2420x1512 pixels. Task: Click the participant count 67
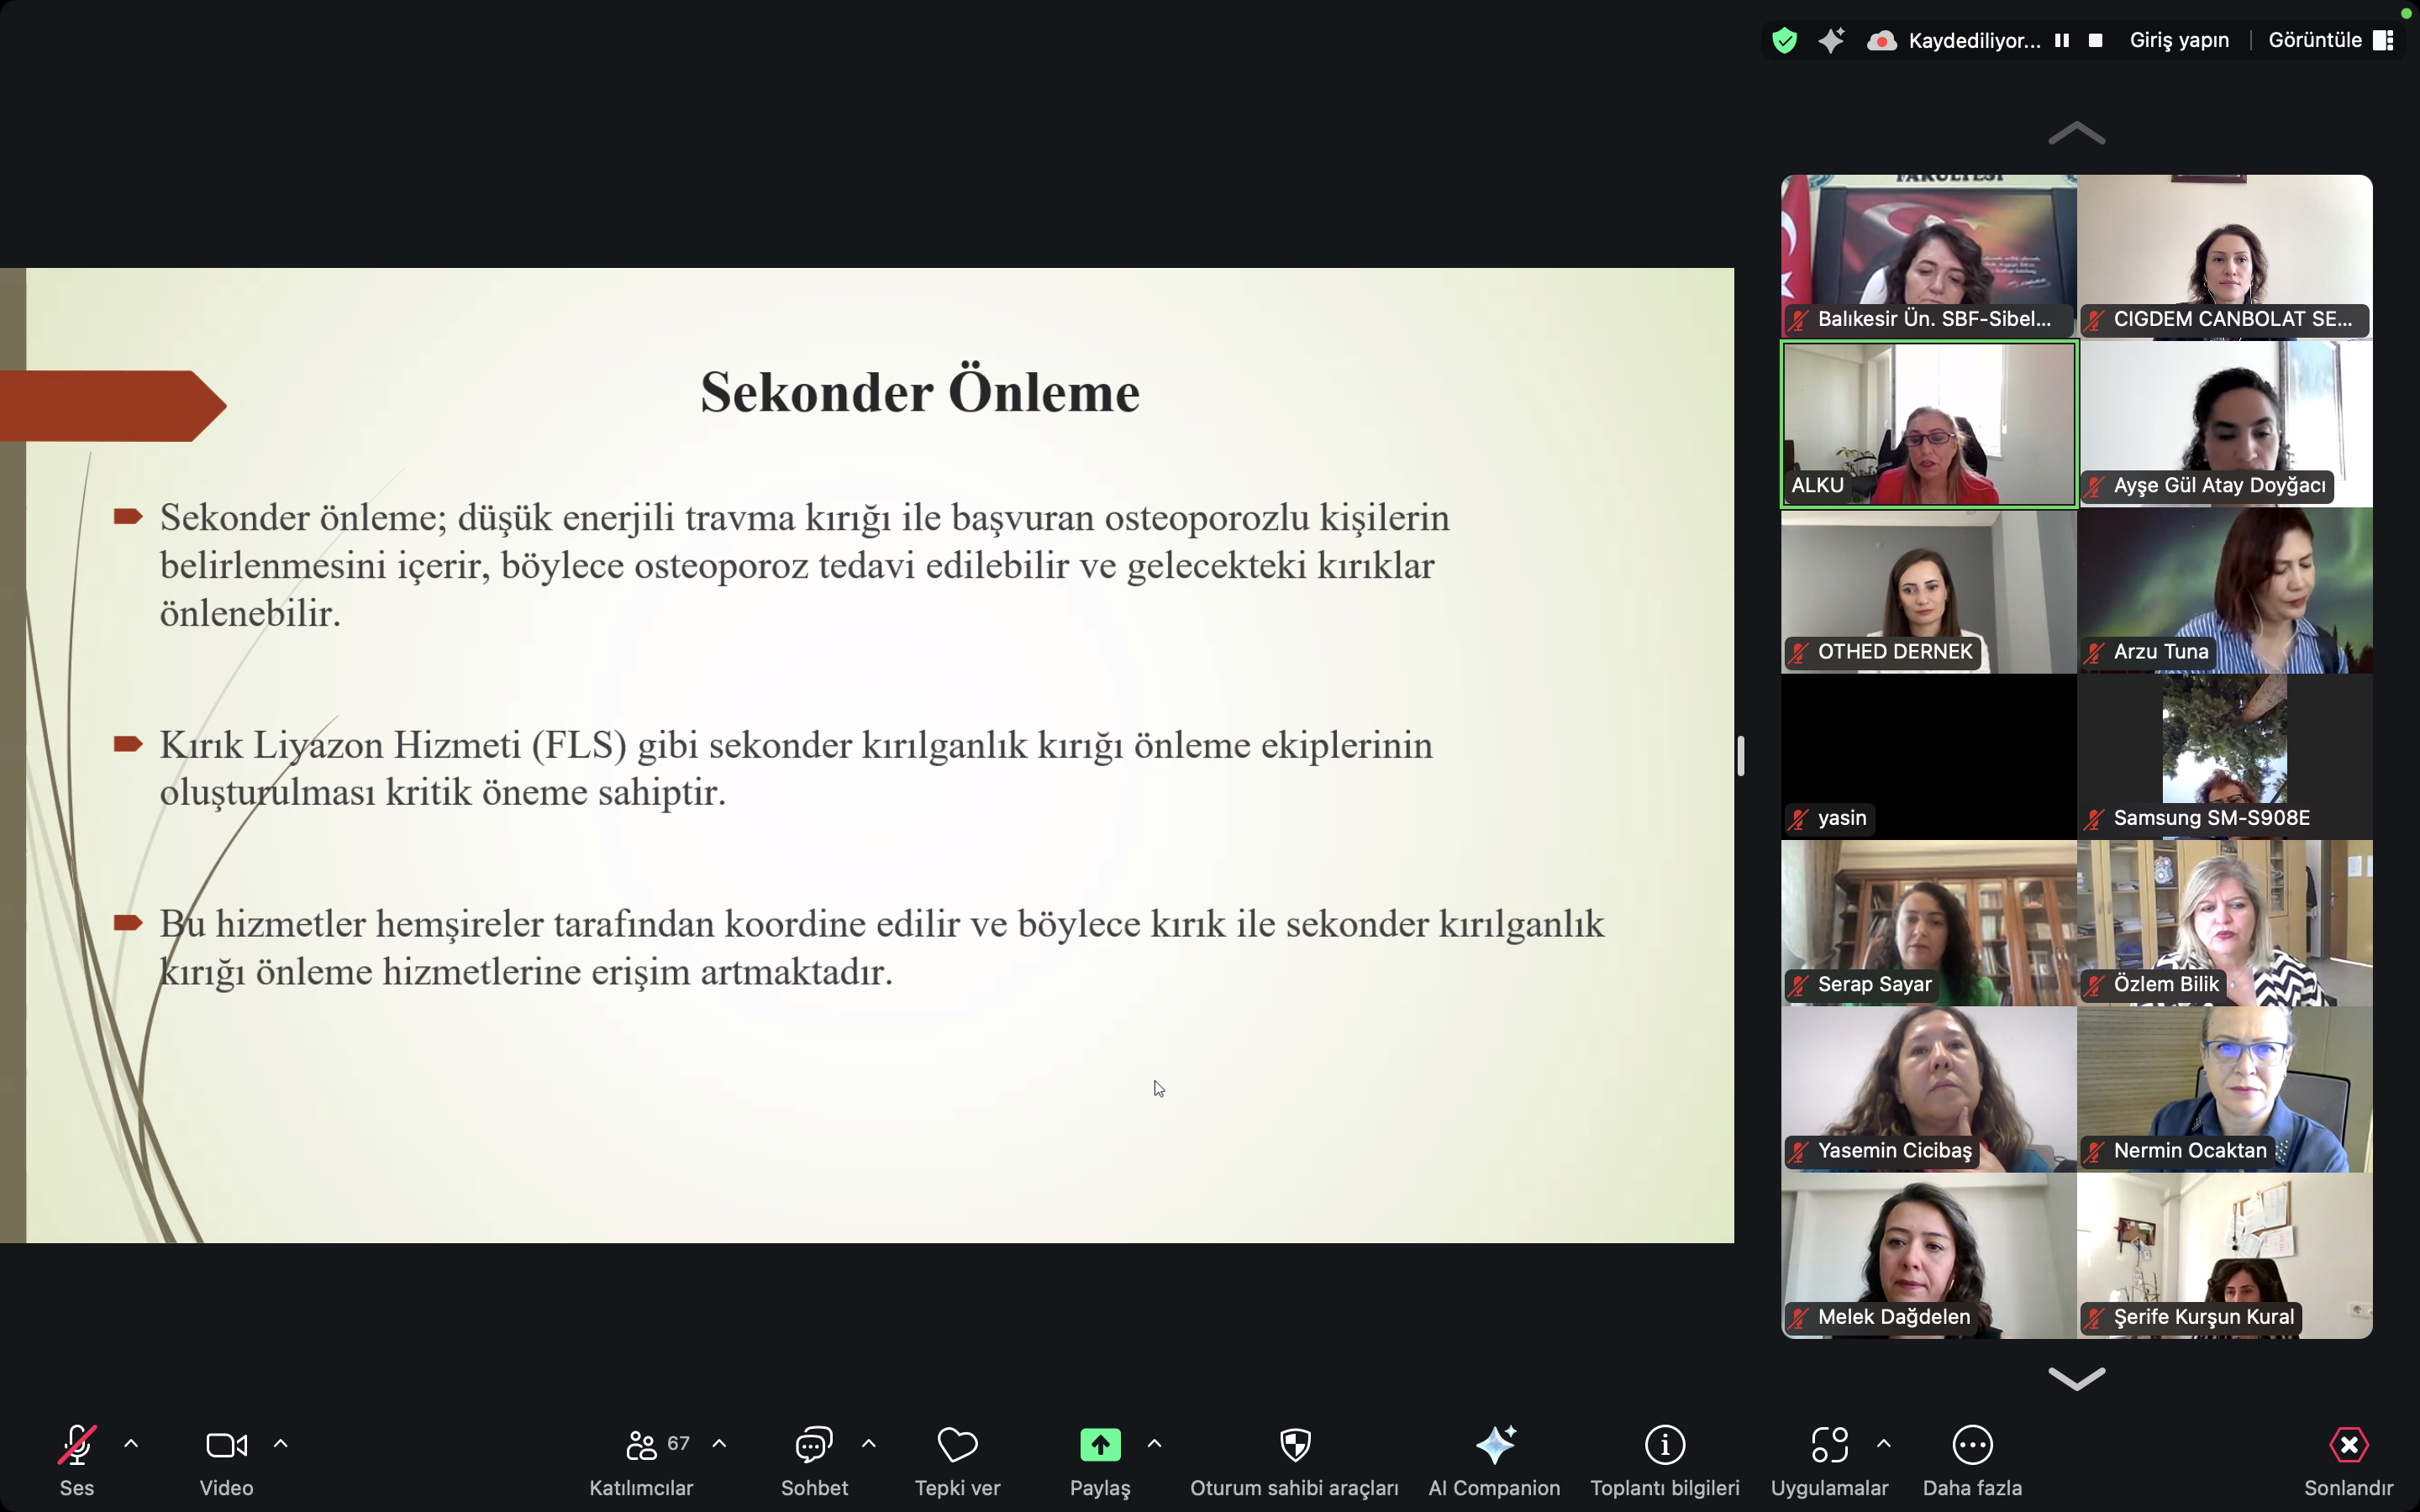pos(679,1443)
